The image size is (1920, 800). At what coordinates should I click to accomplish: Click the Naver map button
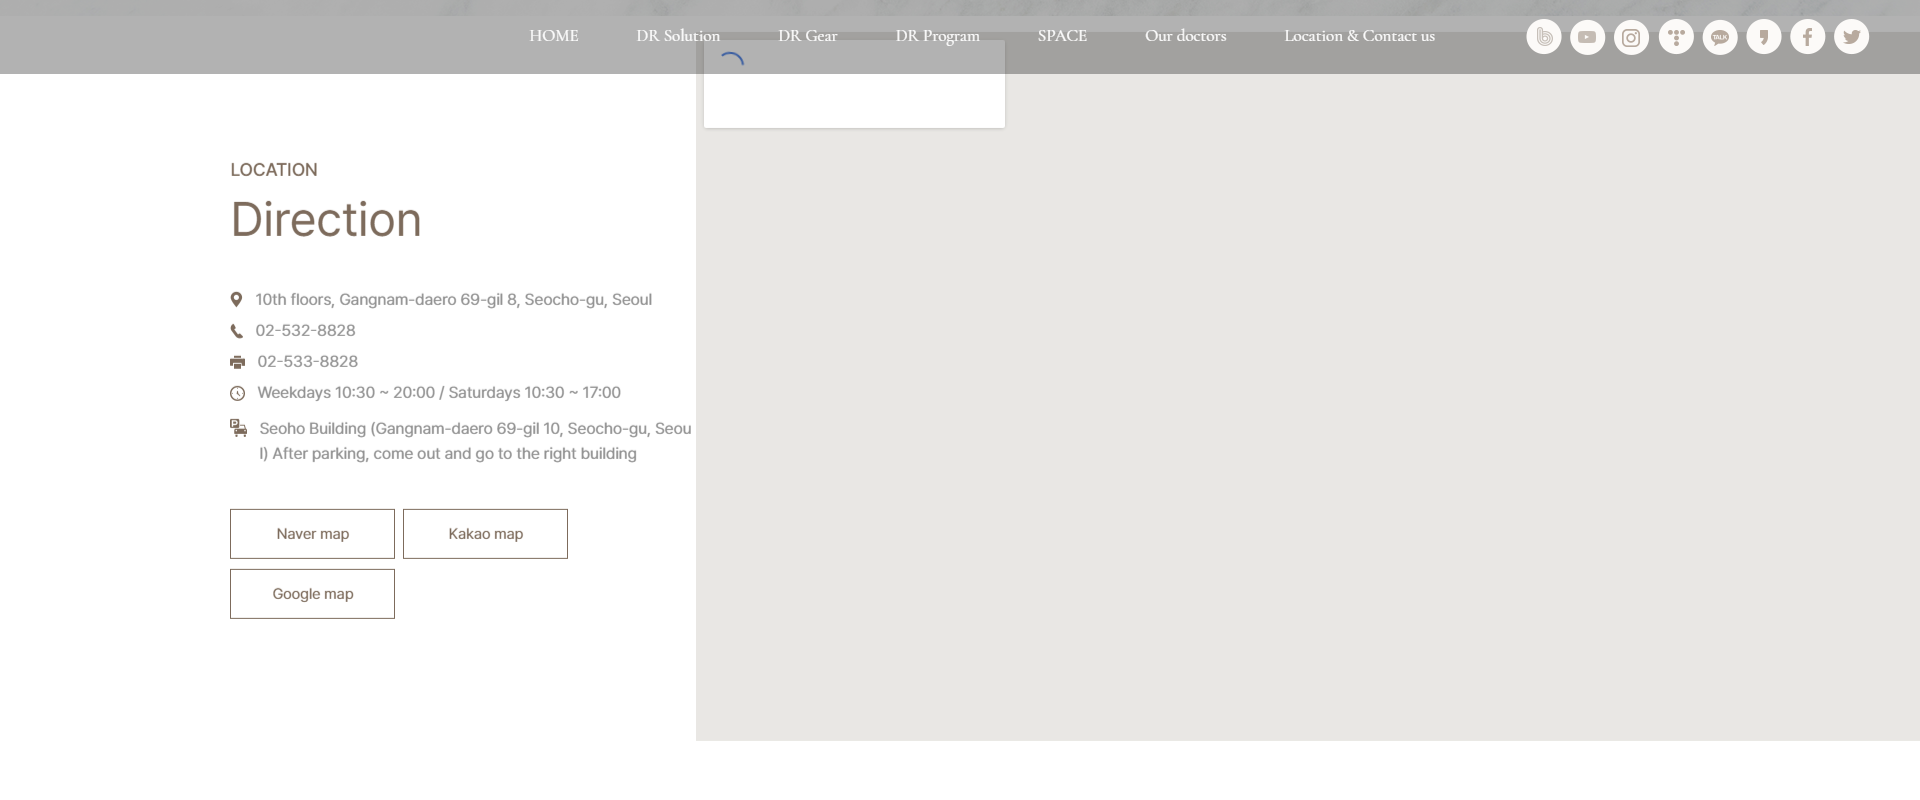[x=312, y=534]
